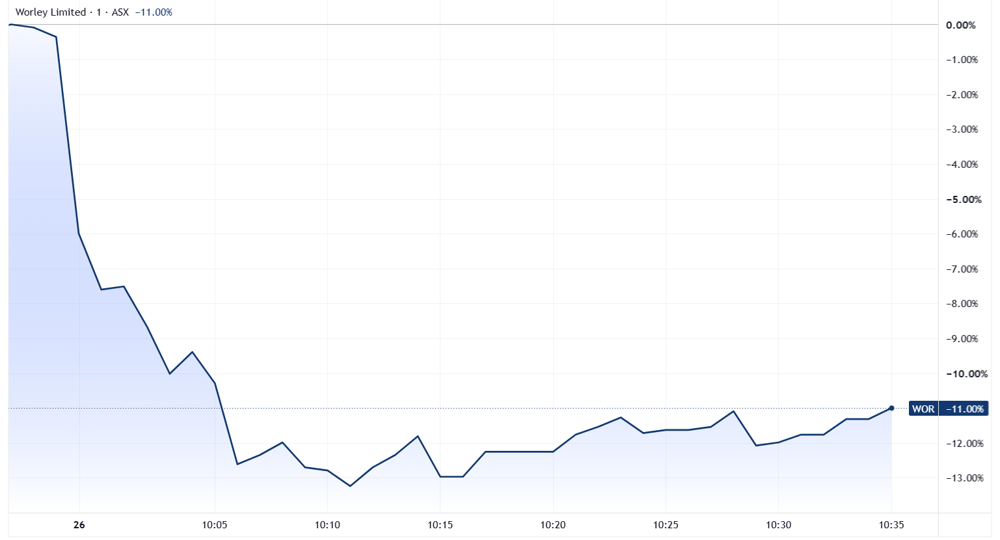The height and width of the screenshot is (540, 1000).
Task: Click the Worley Limited symbol title
Action: coord(50,12)
